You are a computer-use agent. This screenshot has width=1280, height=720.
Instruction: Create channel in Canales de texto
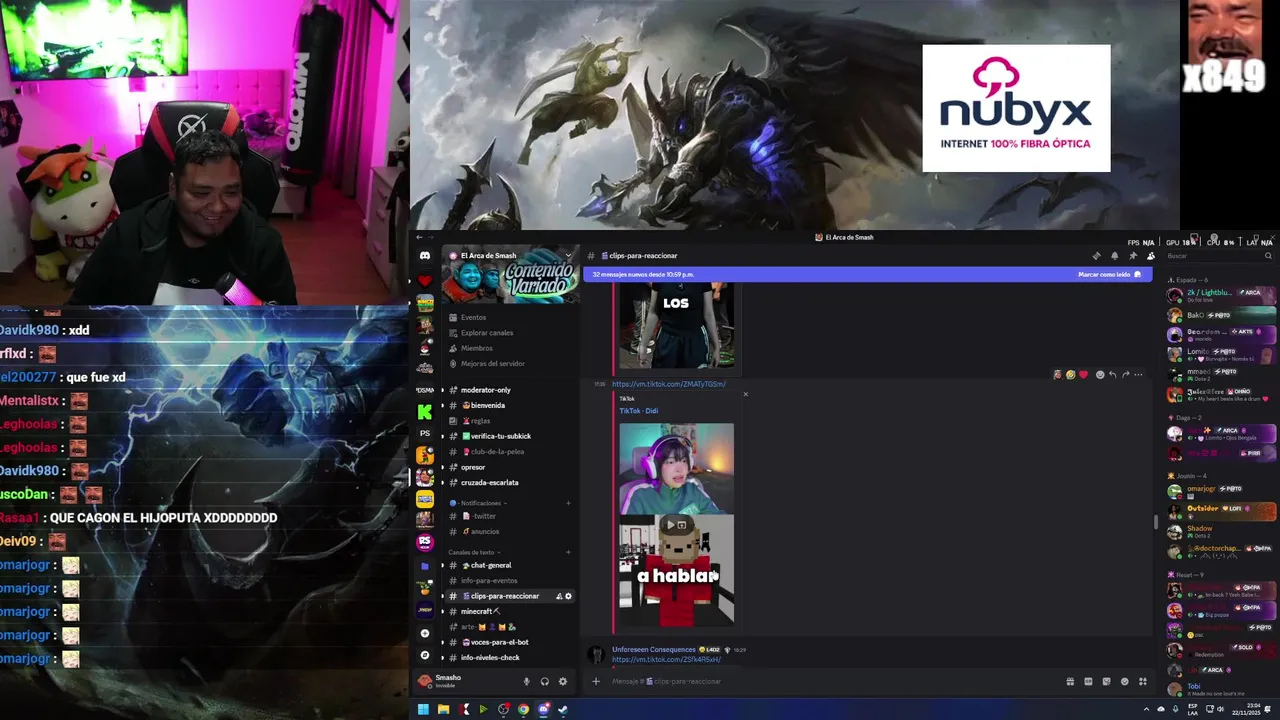568,552
